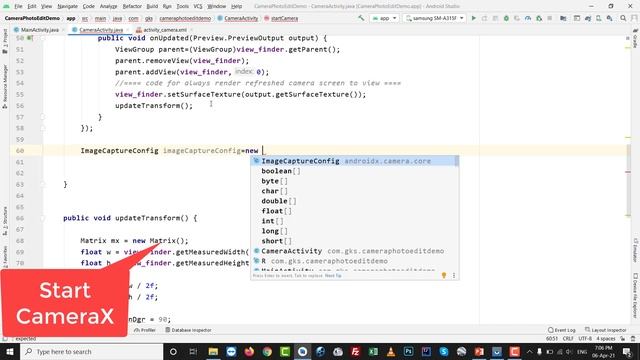Click the 4 spaces indent setting
Image resolution: width=640 pixels, height=360 pixels.
tap(605, 339)
